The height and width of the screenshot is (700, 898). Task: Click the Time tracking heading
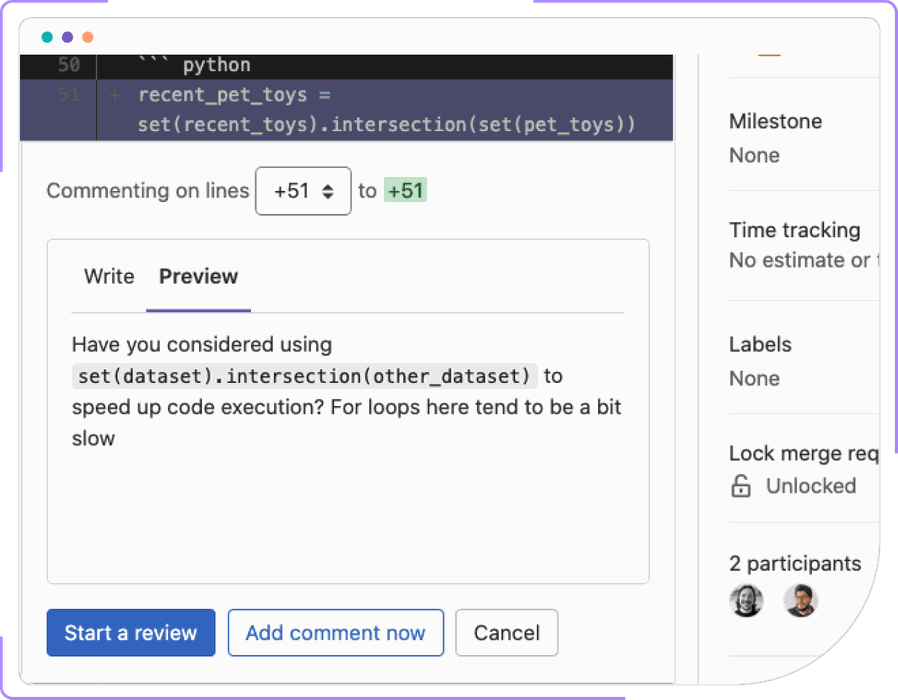[794, 230]
